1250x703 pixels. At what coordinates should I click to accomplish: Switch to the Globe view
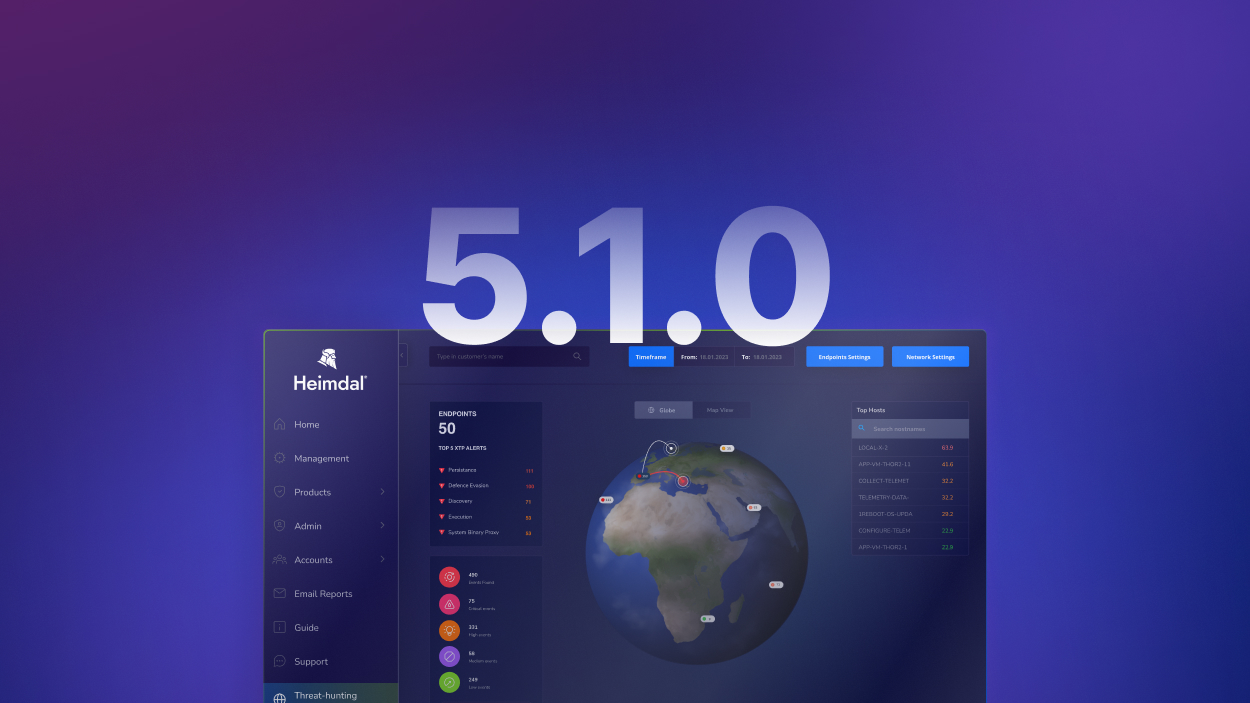coord(662,410)
